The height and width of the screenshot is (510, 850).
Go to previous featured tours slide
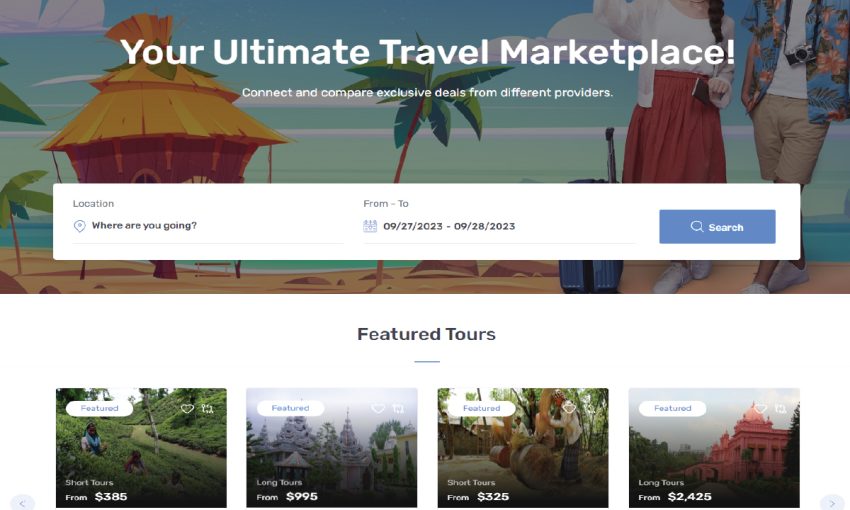[22, 503]
